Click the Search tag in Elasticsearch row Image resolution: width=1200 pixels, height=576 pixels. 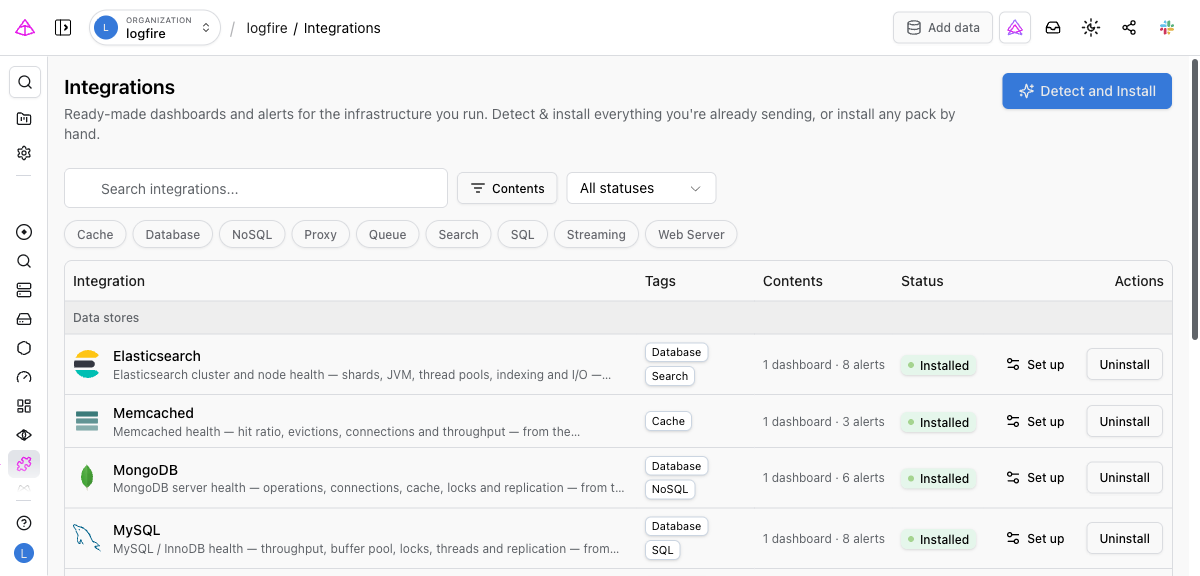[x=670, y=376]
